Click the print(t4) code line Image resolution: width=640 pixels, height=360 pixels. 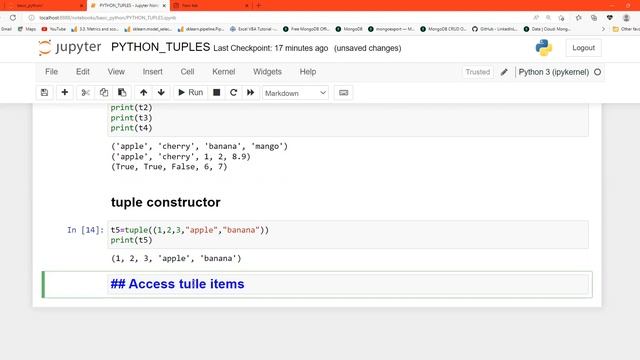[x=131, y=128]
